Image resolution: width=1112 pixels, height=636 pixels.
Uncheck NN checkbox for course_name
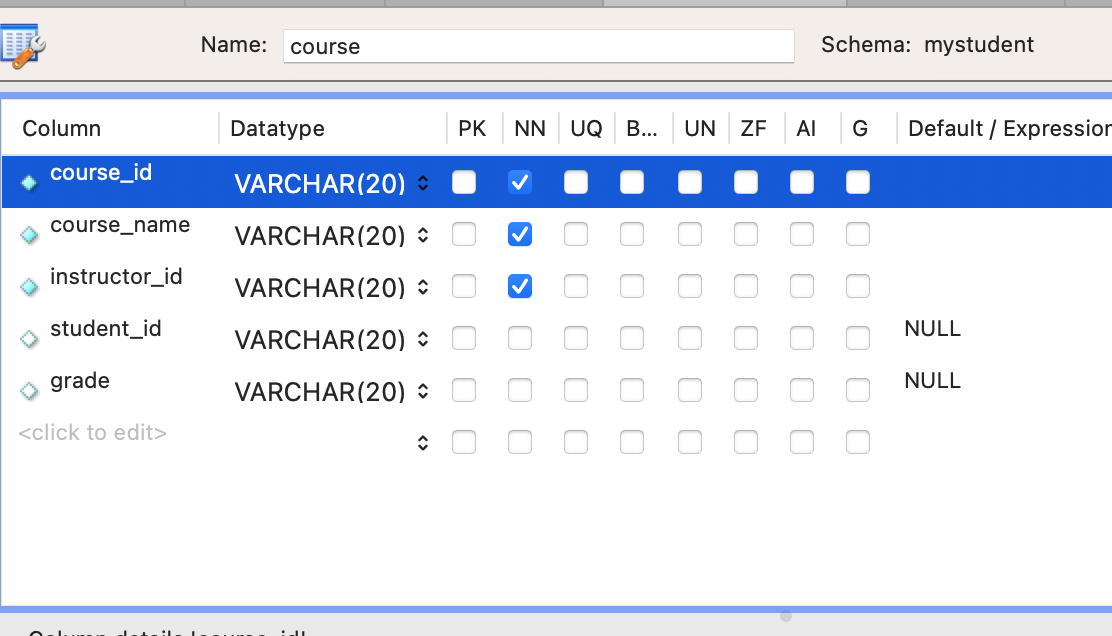tap(520, 234)
